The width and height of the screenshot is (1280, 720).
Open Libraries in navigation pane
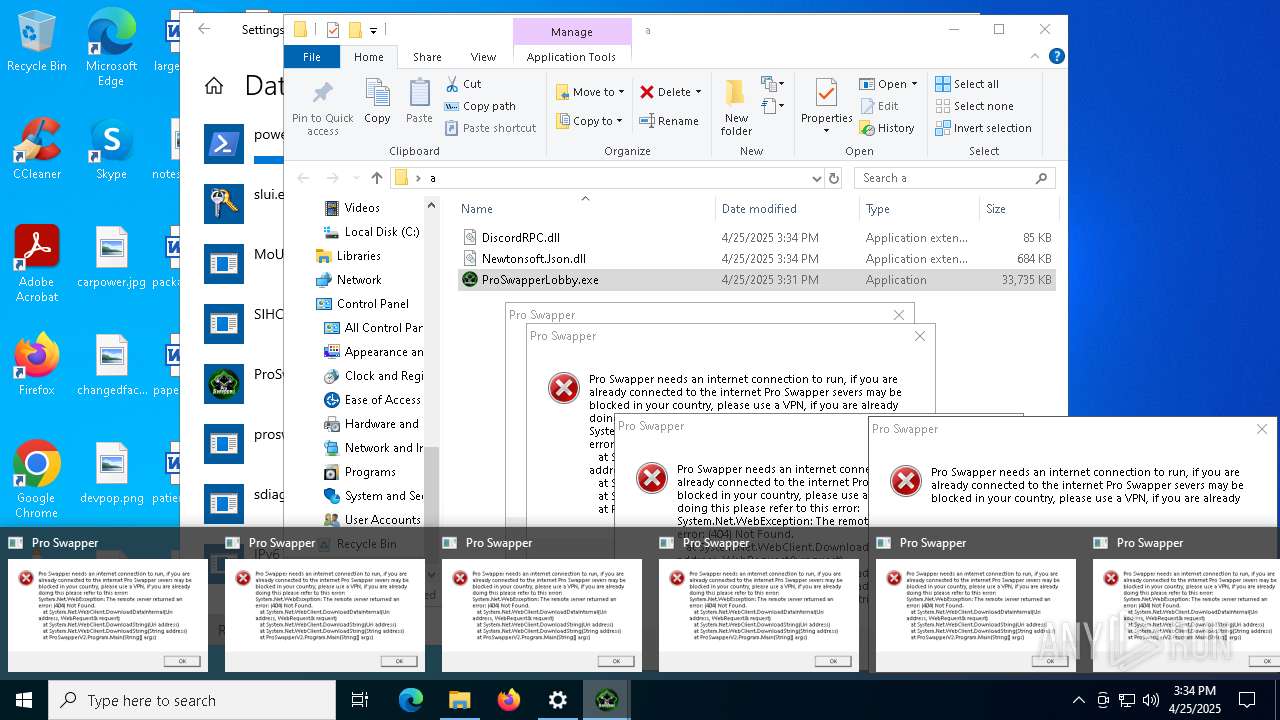point(349,256)
